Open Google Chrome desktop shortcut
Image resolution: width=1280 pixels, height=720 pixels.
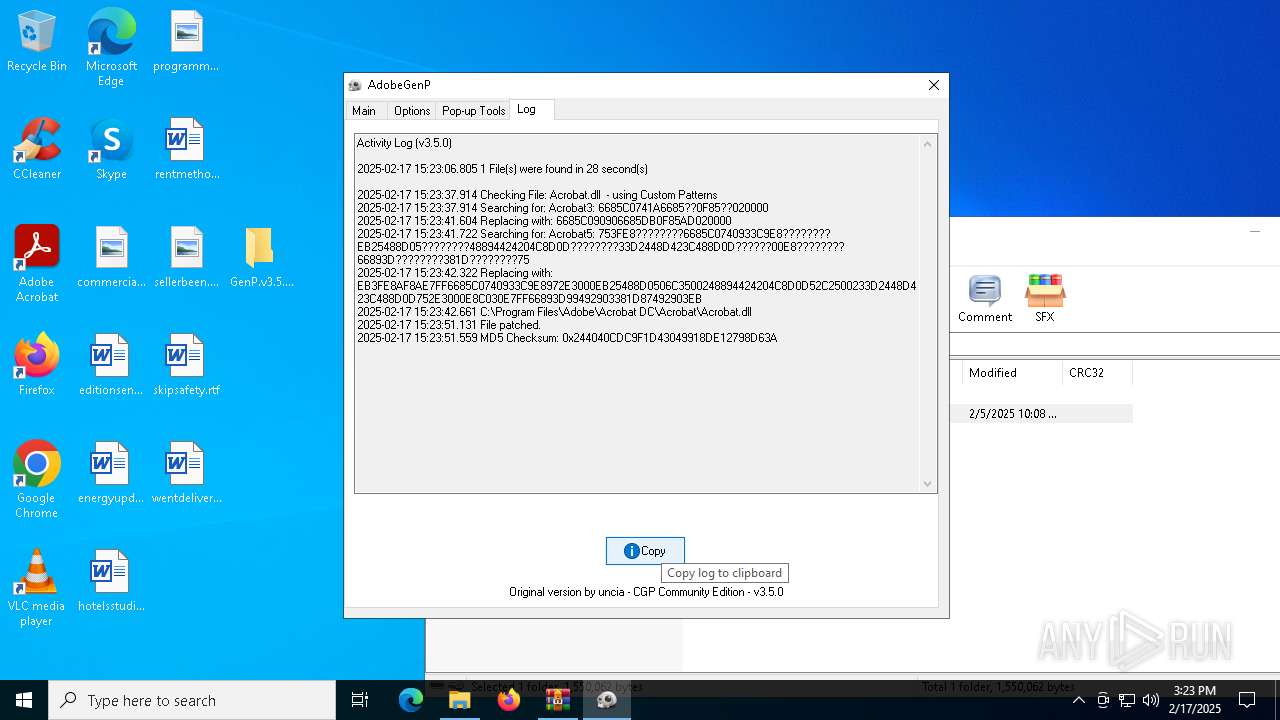coord(37,480)
